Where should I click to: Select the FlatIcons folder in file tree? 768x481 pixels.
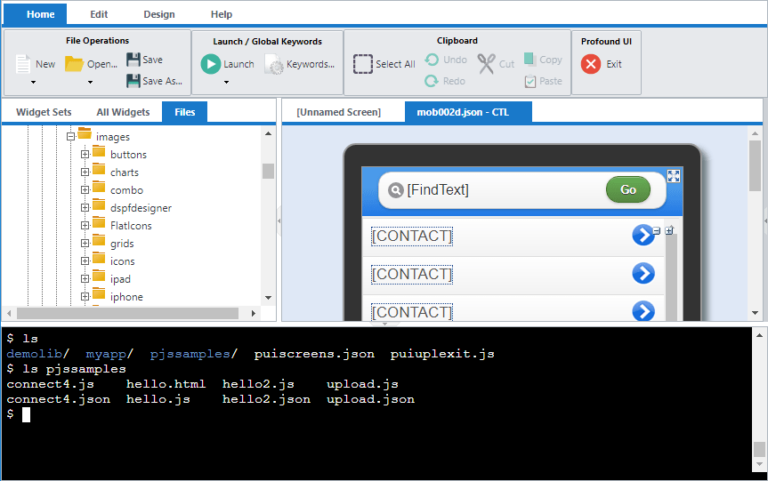tap(130, 226)
